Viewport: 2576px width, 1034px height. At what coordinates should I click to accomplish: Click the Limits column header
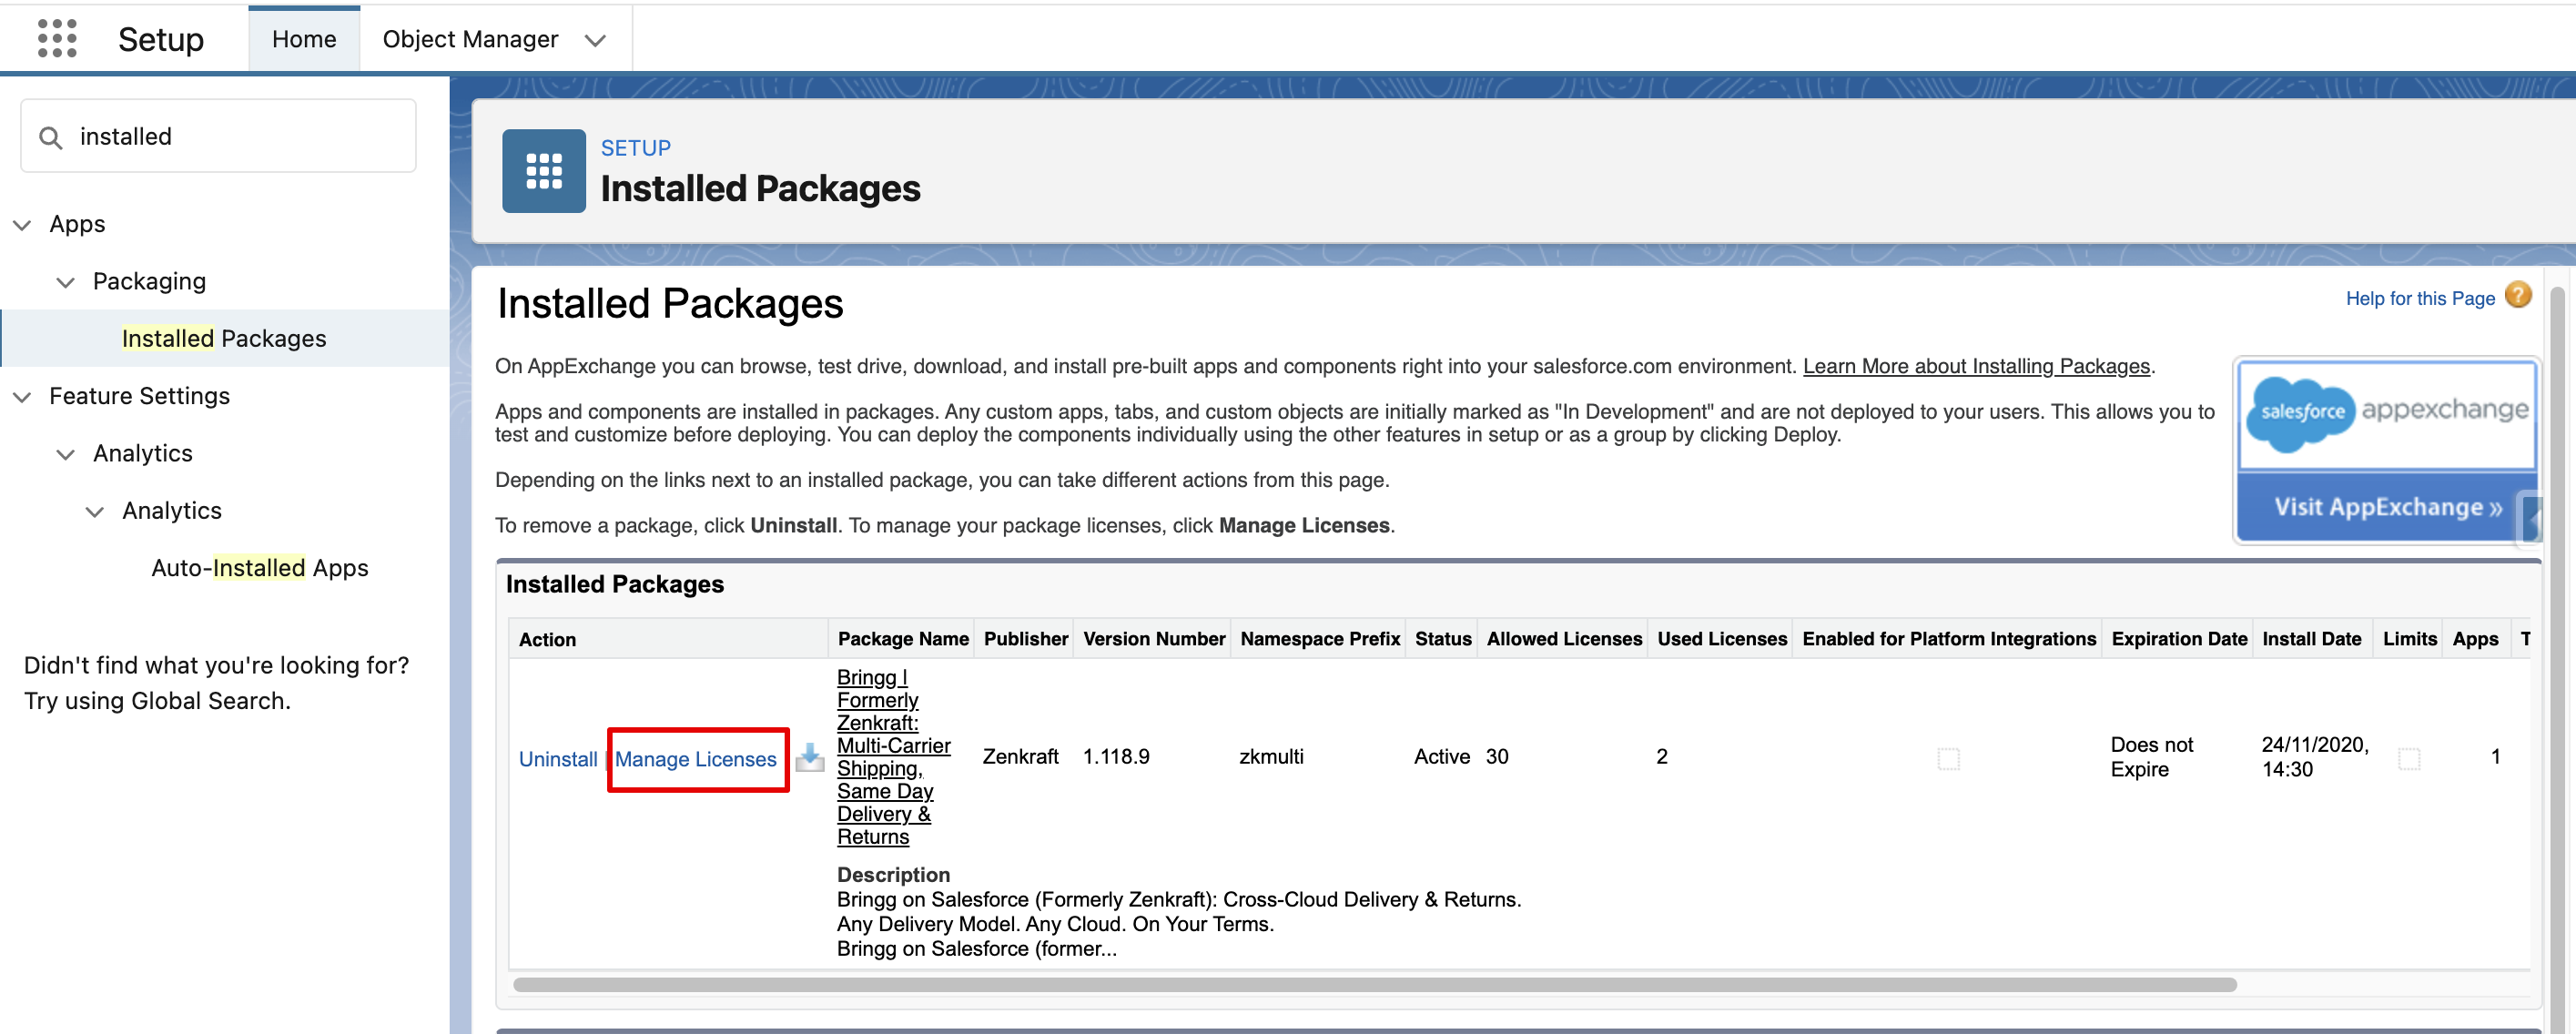pyautogui.click(x=2409, y=638)
